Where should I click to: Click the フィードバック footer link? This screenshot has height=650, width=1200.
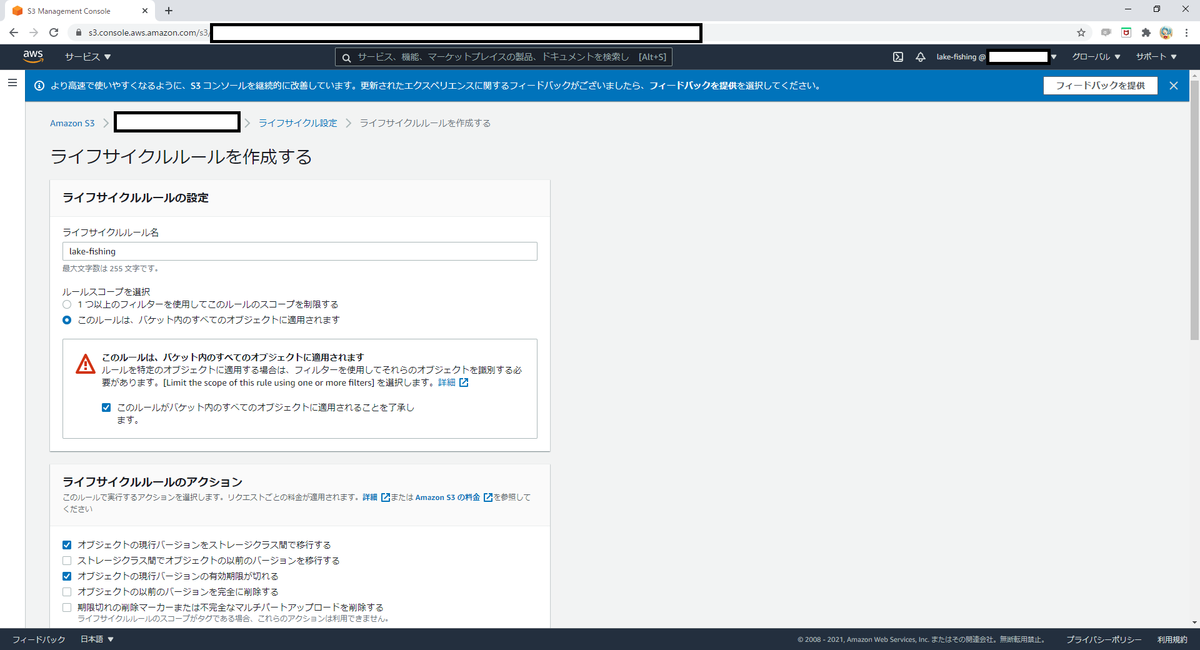click(38, 639)
